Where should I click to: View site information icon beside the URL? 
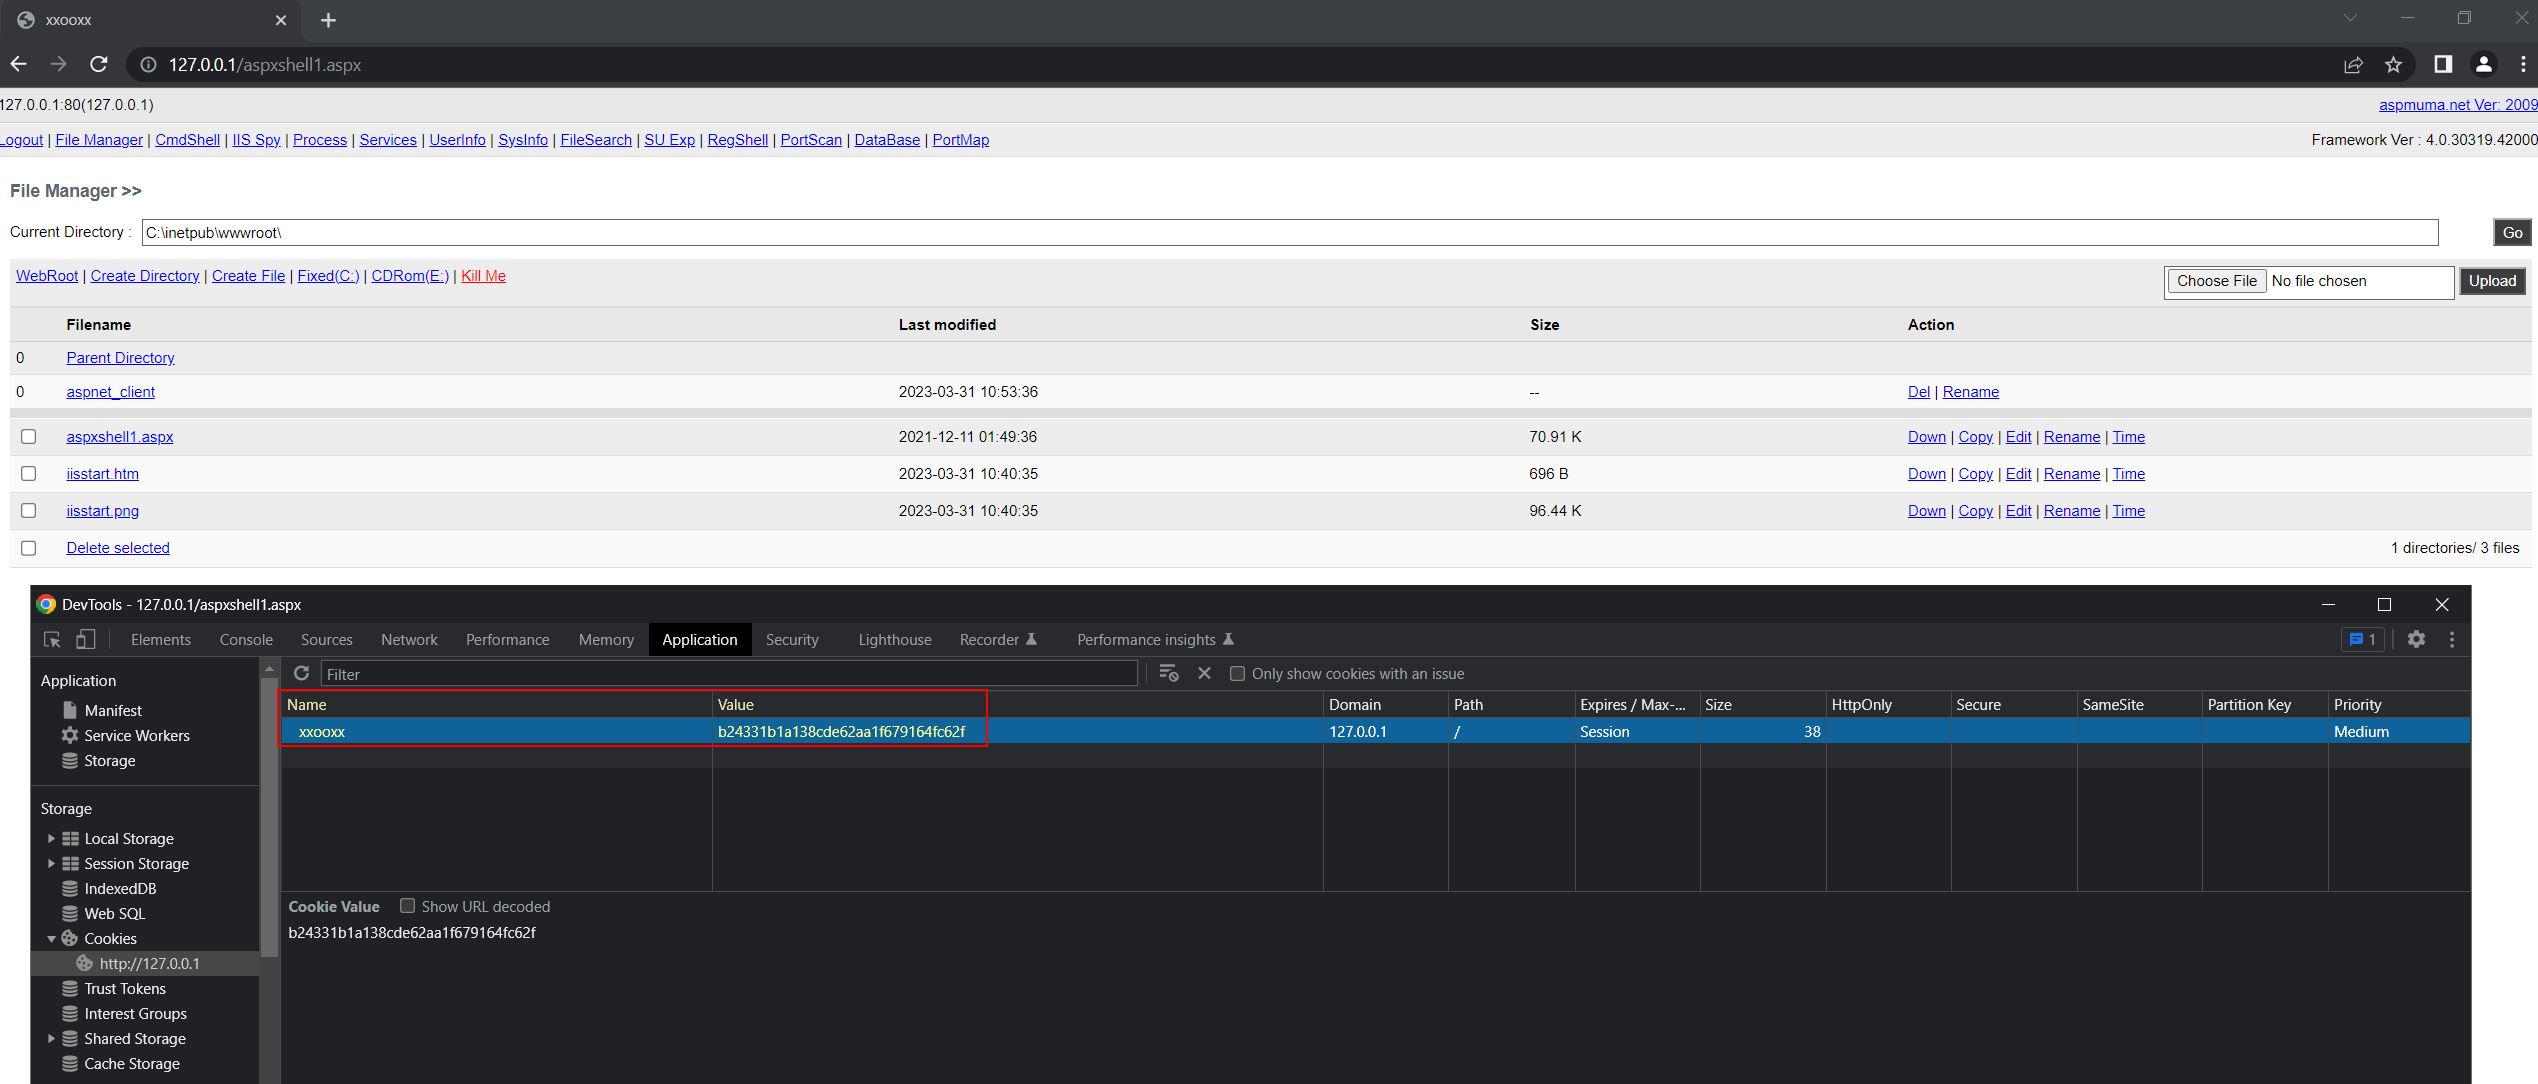coord(148,64)
